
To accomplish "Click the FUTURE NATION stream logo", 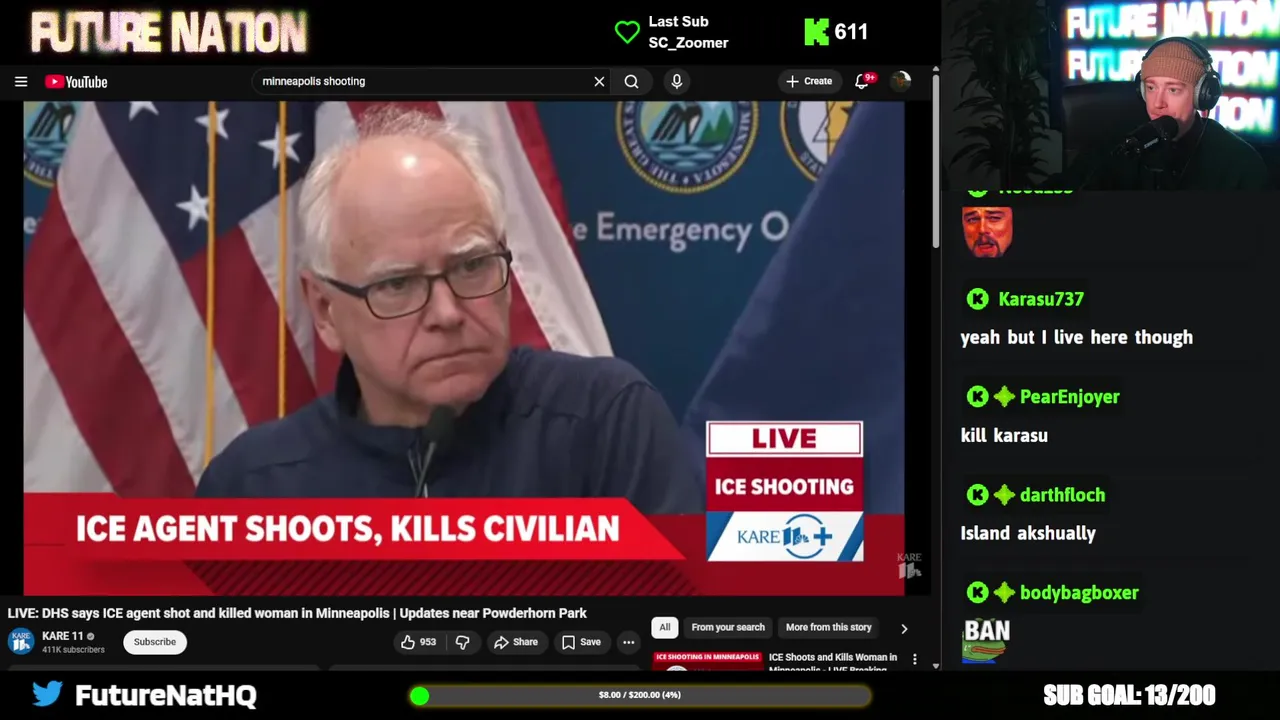I will tap(168, 33).
